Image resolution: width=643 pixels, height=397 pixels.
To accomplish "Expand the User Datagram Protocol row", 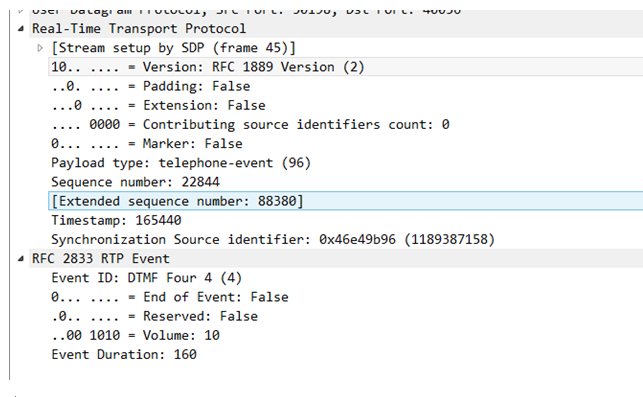I will (21, 11).
